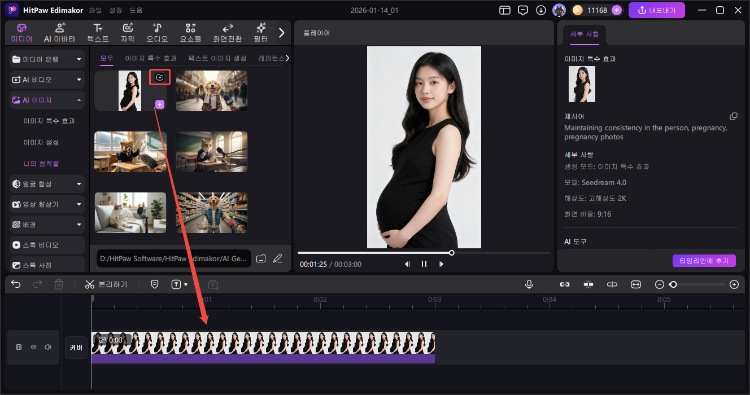This screenshot has width=750, height=395.
Task: Click the 내보내기 export button
Action: pyautogui.click(x=657, y=10)
